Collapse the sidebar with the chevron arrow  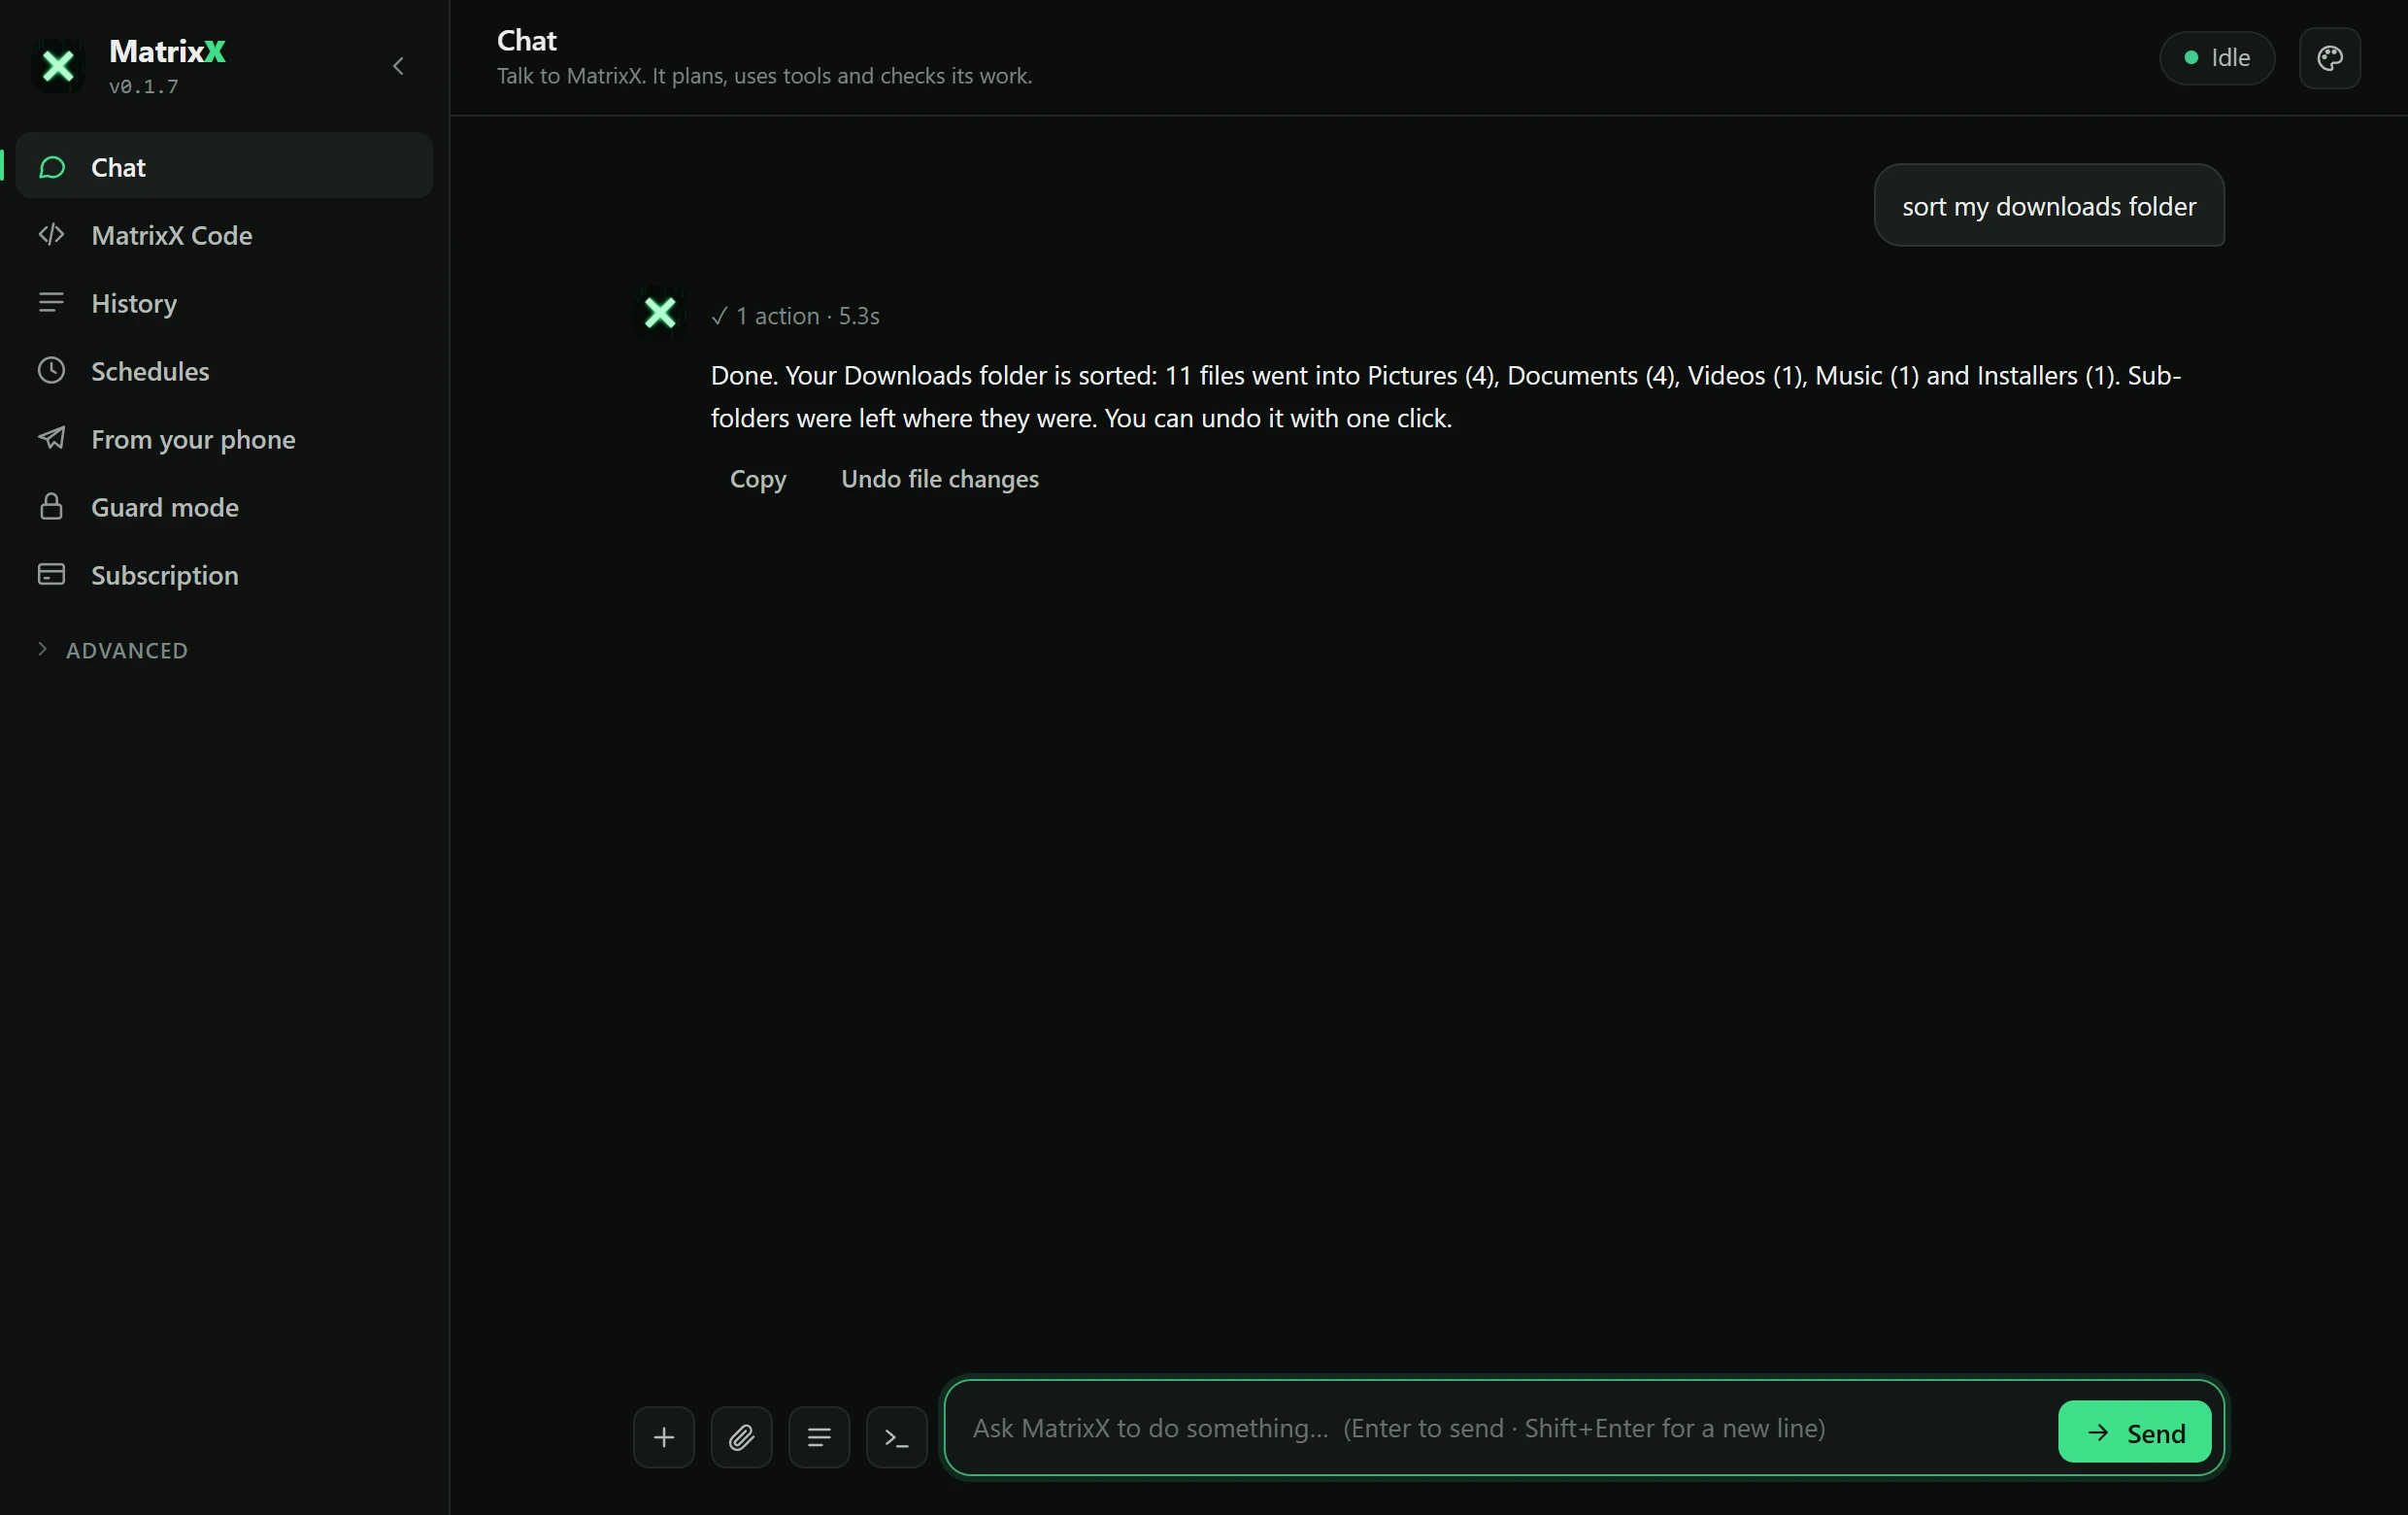[x=398, y=66]
